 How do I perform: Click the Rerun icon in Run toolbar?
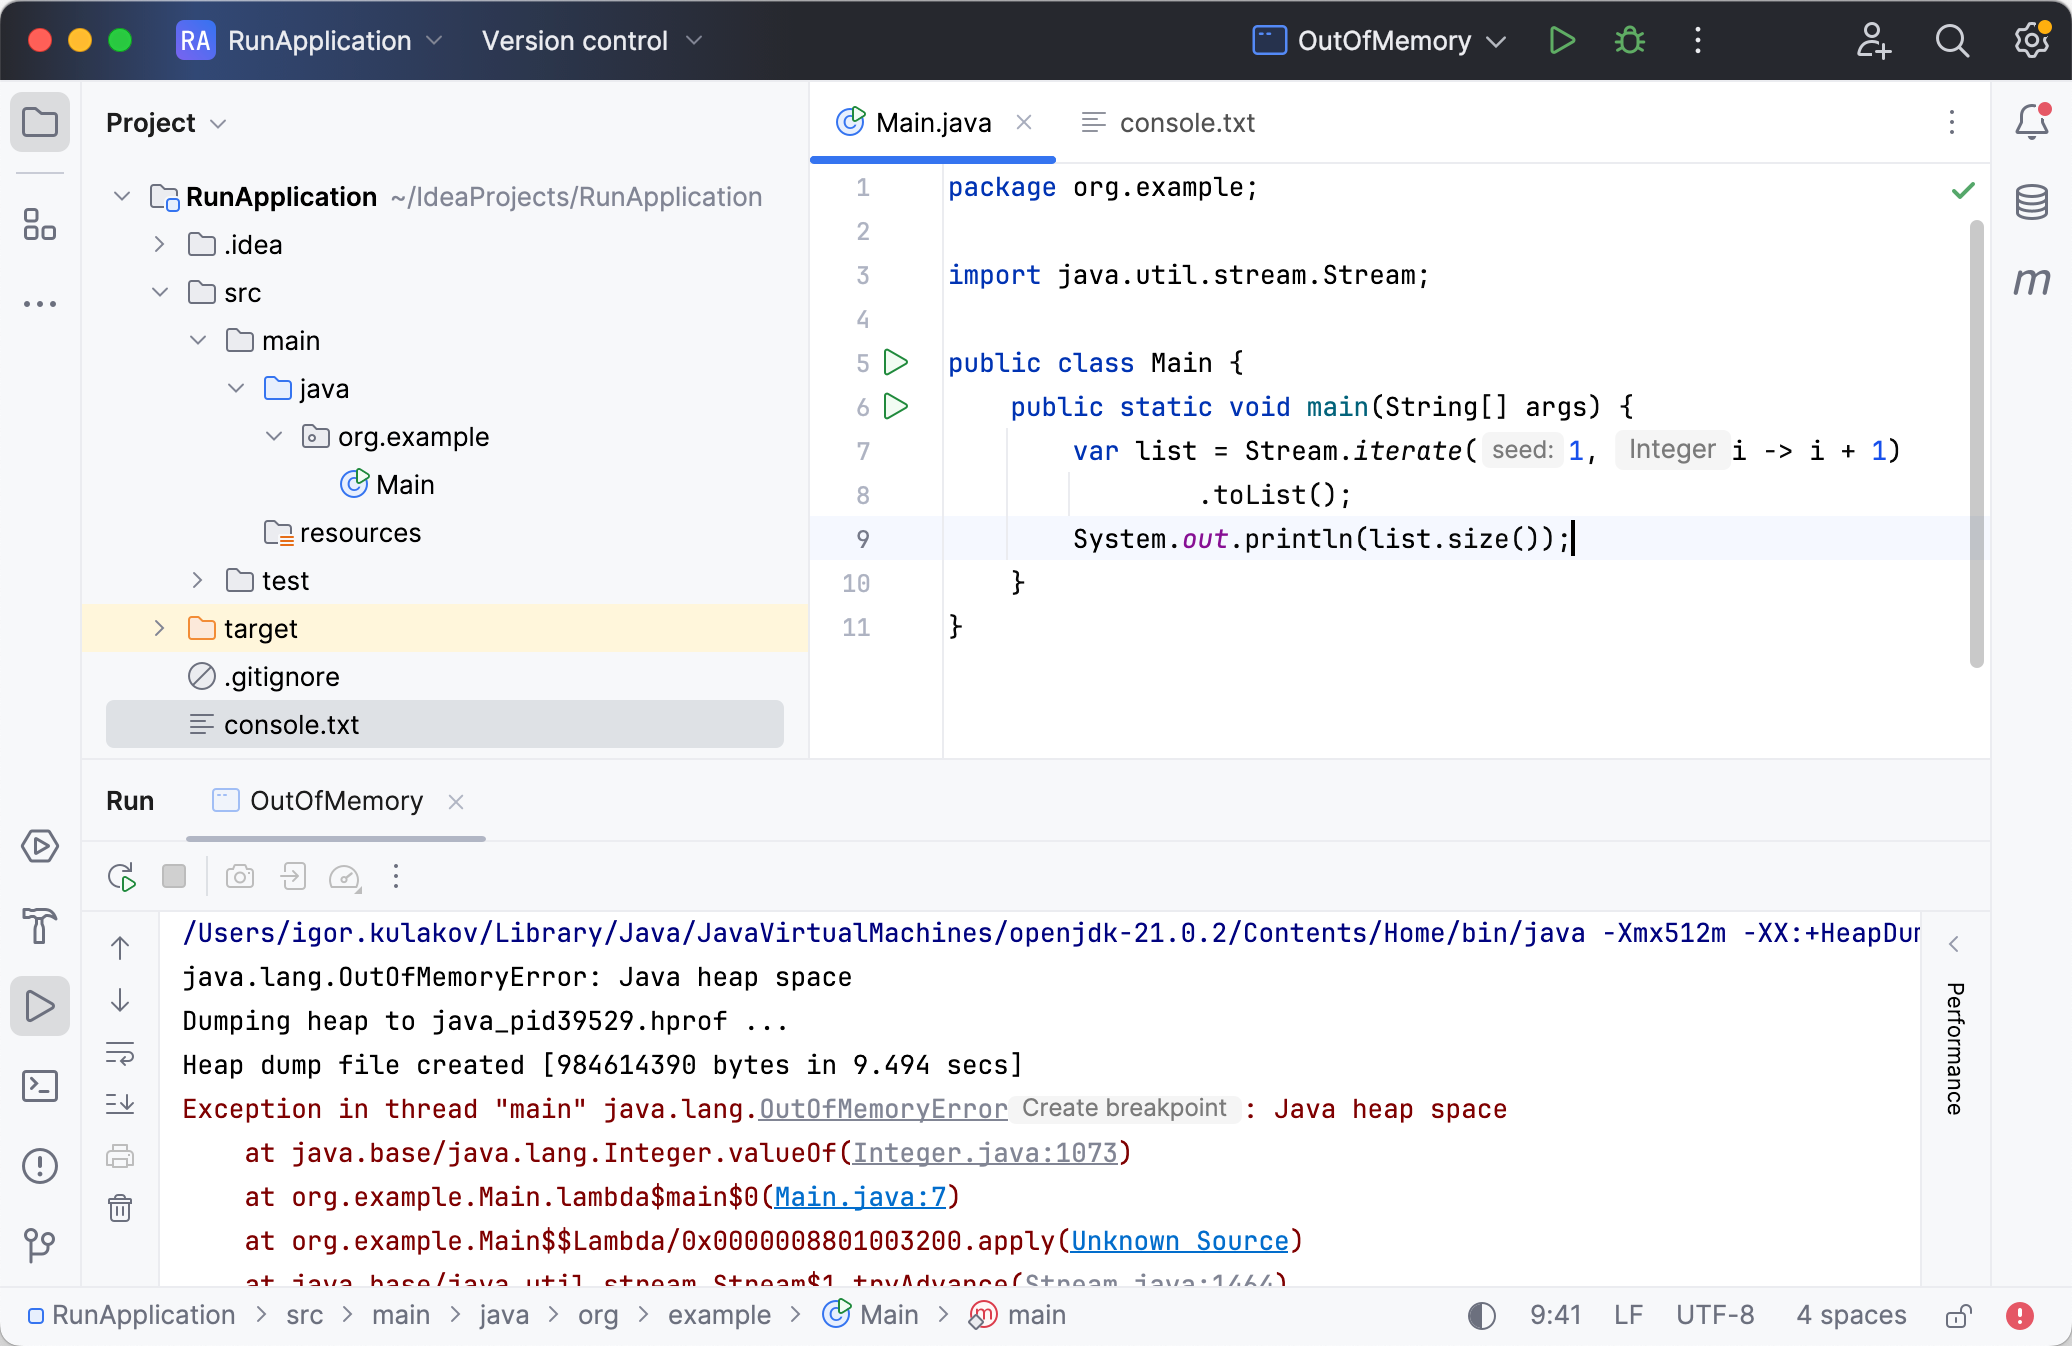click(122, 877)
